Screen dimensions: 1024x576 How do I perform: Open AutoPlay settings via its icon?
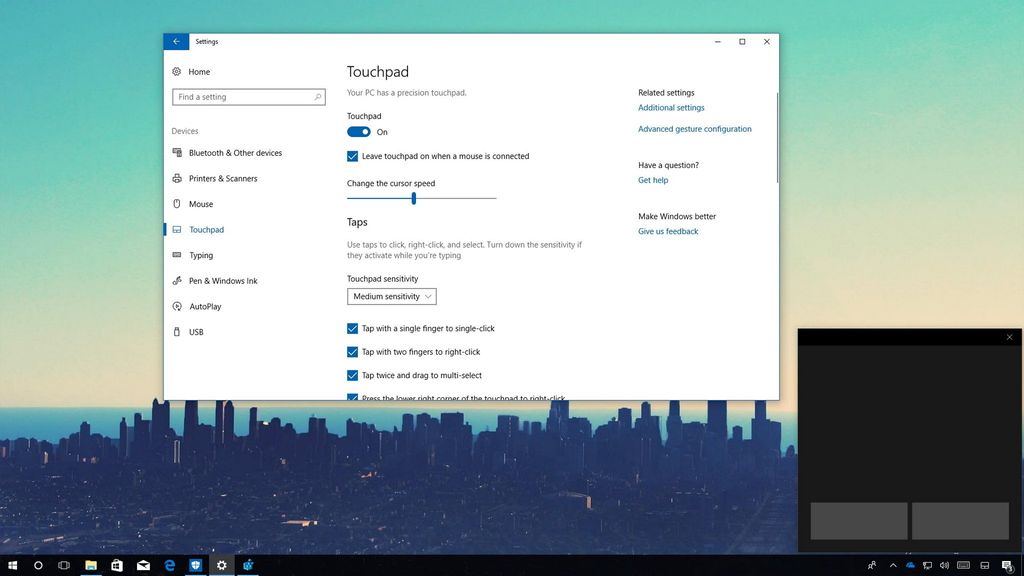pos(176,306)
